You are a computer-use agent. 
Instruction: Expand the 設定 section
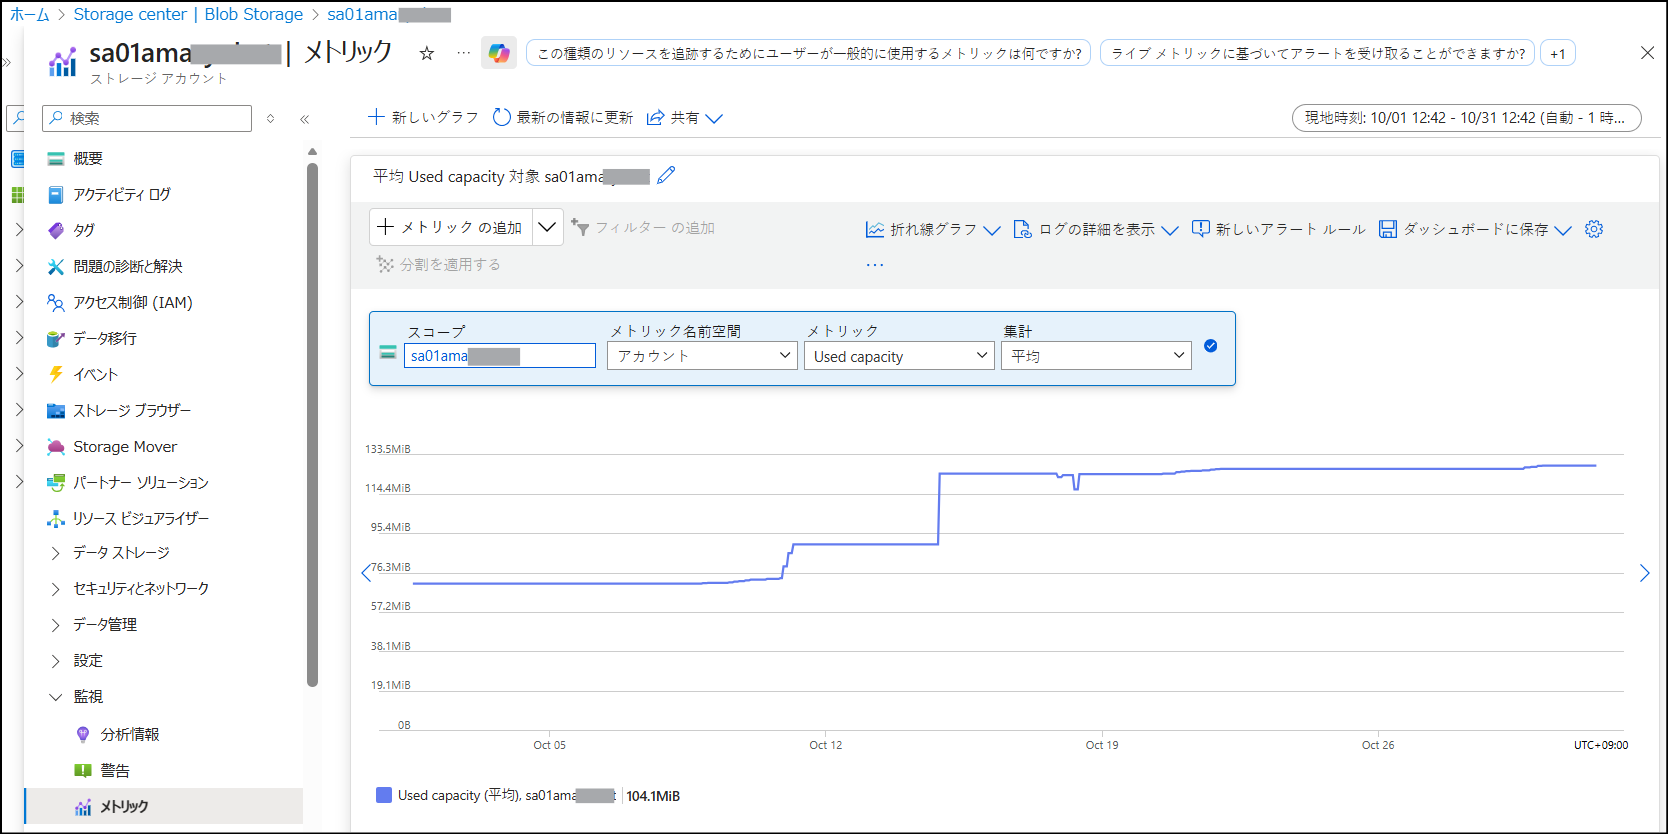tap(56, 661)
